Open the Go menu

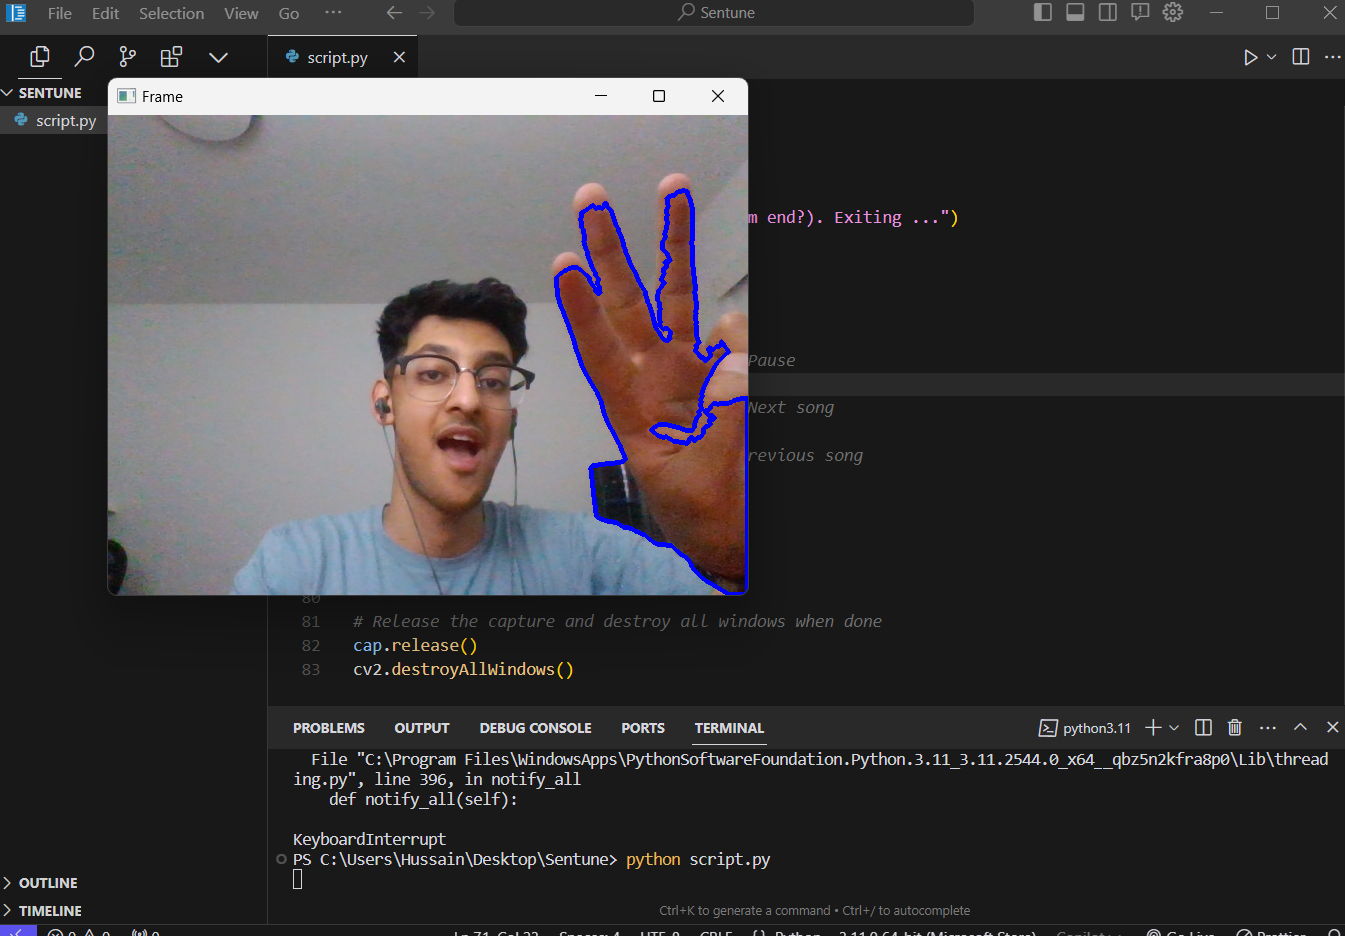[289, 13]
